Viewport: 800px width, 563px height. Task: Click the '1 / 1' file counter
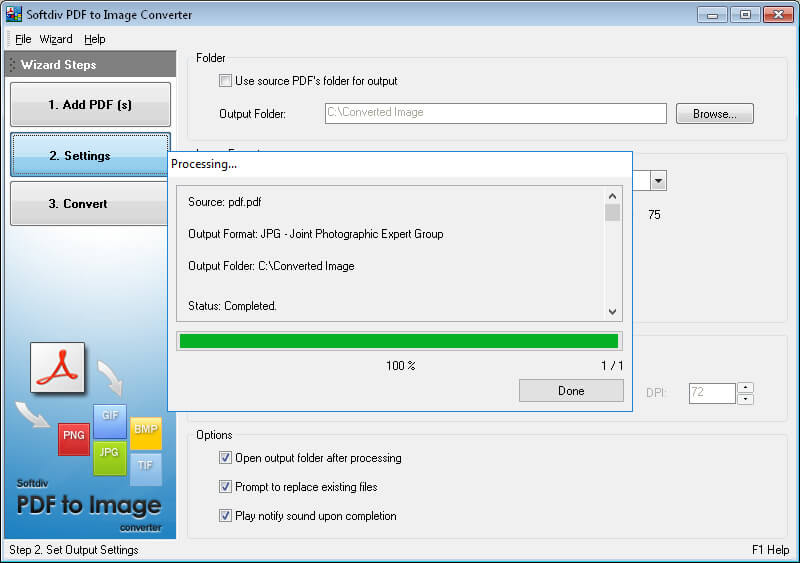coord(612,365)
